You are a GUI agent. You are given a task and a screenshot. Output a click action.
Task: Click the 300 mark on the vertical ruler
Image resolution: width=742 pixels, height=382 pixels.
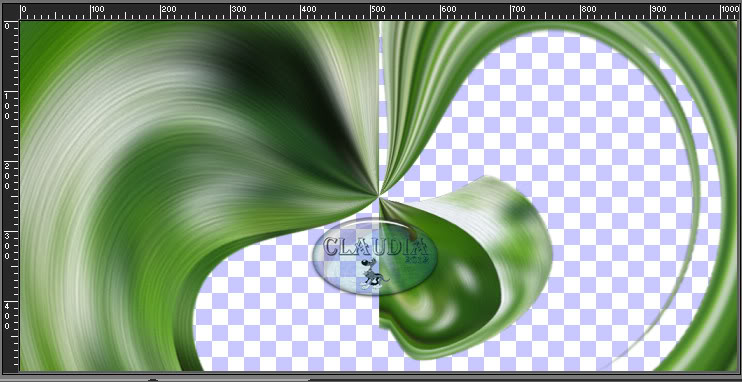[x=8, y=246]
